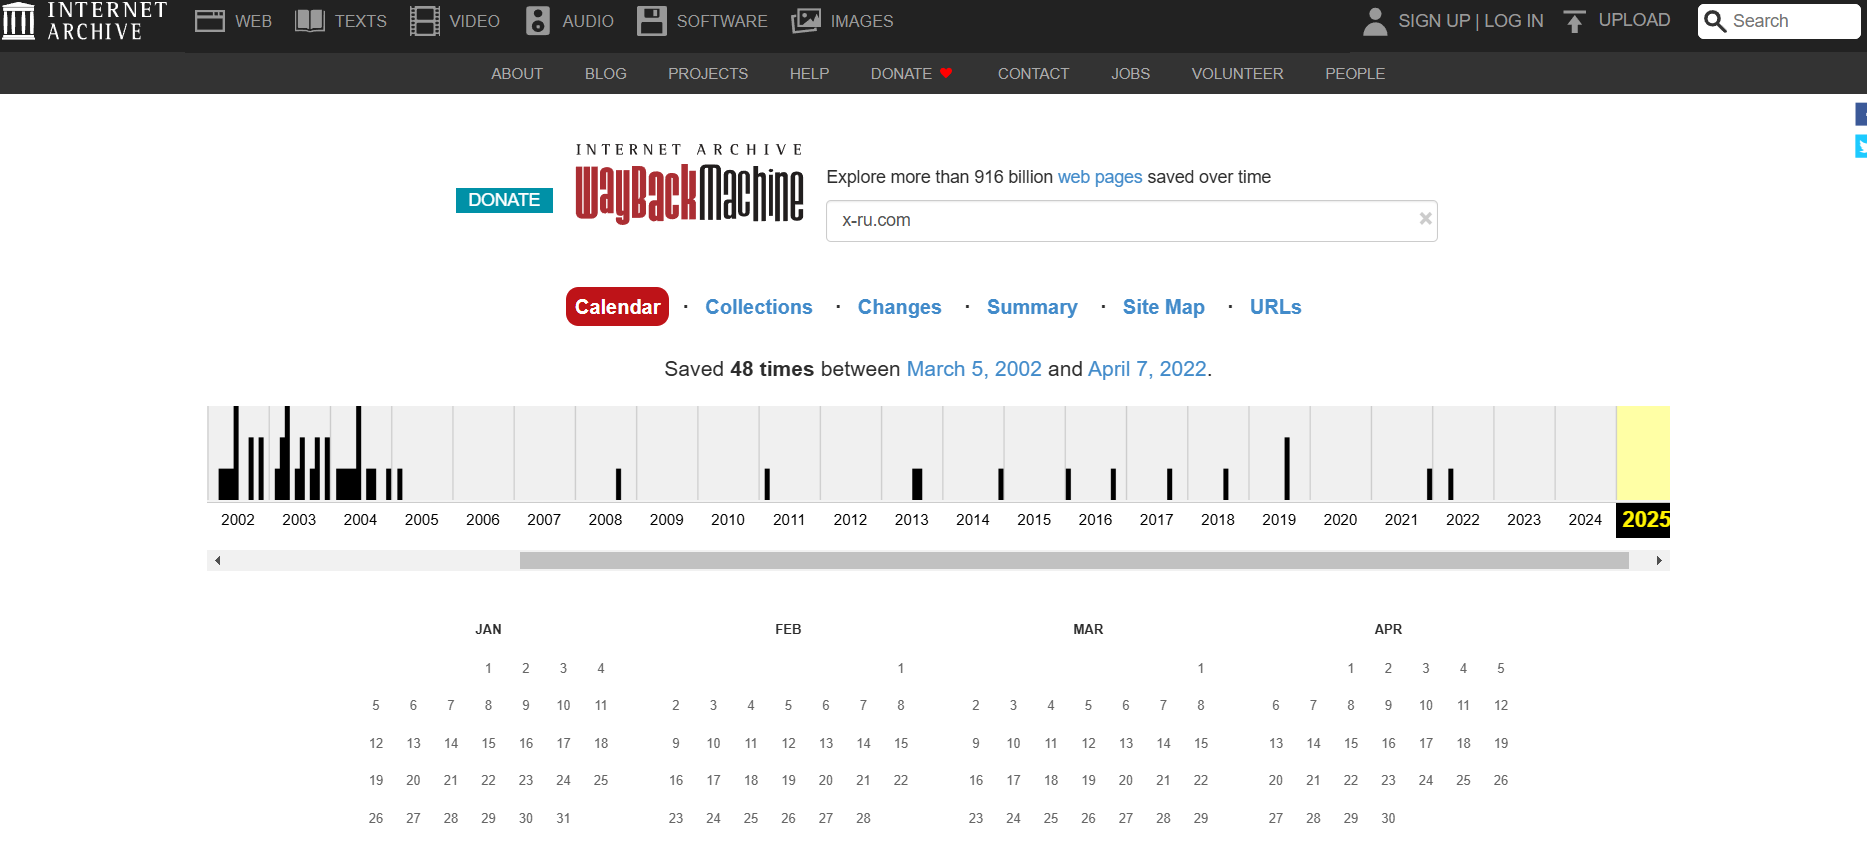This screenshot has height=846, width=1867.
Task: Click the Wayback URL input field
Action: (x=1131, y=221)
